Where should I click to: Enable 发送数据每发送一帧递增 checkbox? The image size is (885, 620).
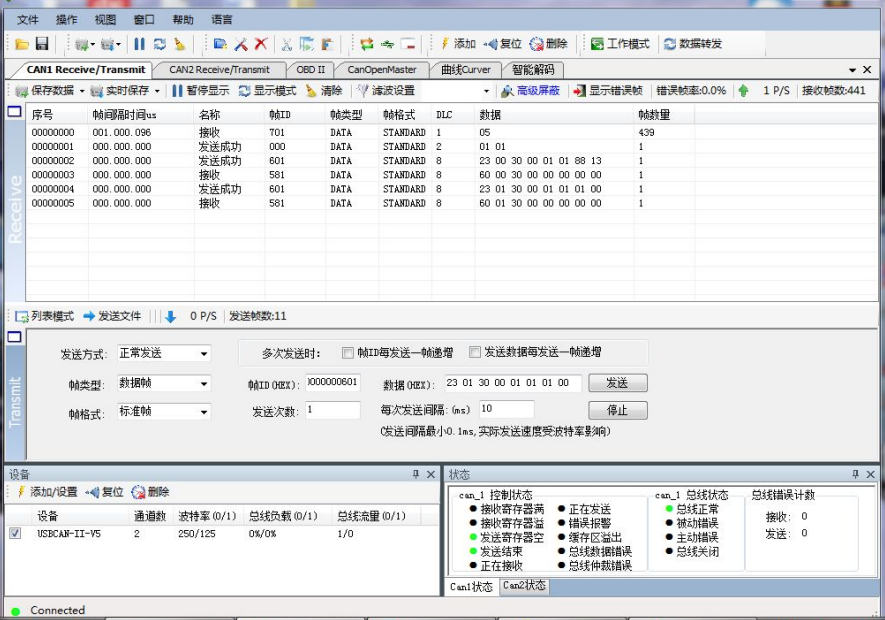pos(475,352)
